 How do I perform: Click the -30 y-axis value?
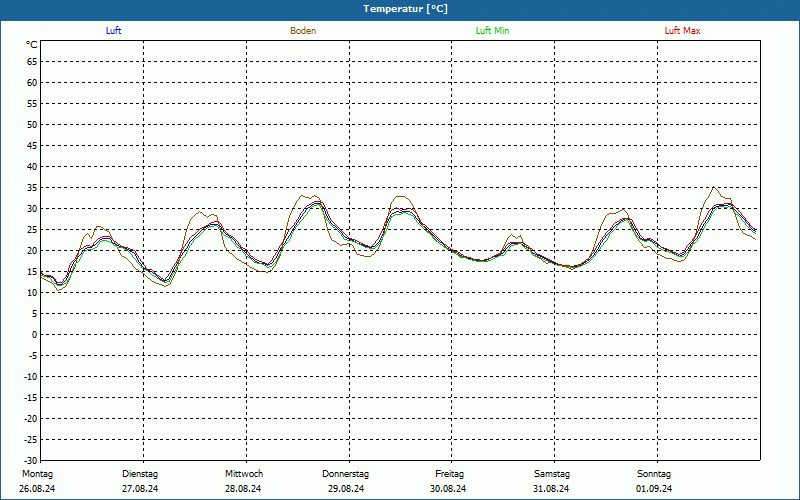pyautogui.click(x=31, y=461)
